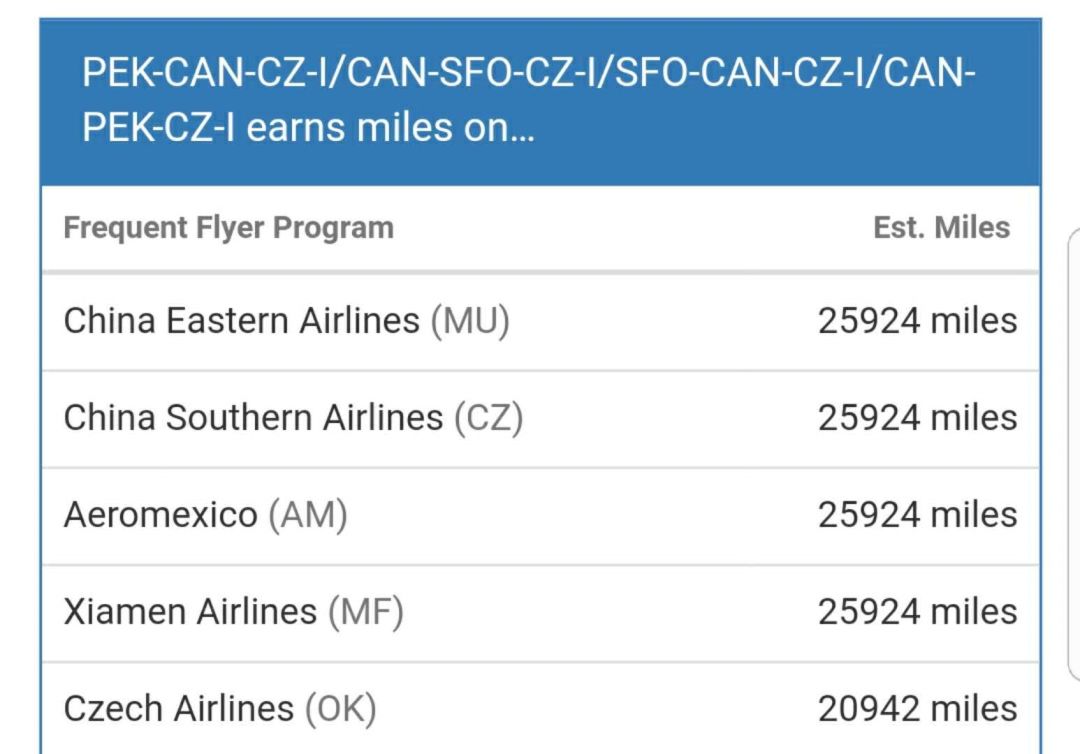Select the Czech Airlines program name

(x=179, y=709)
